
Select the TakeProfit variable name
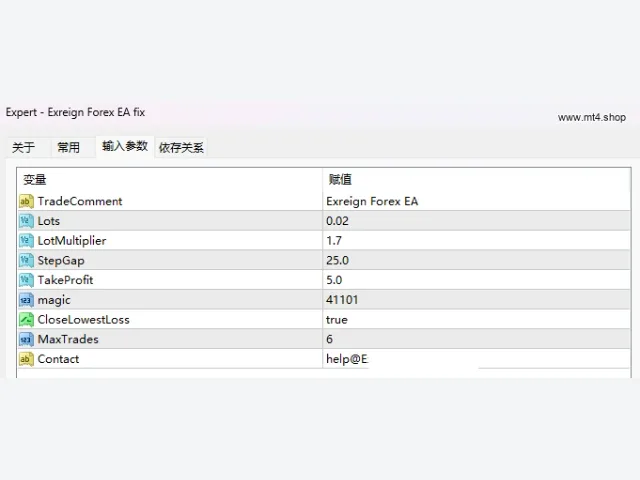(65, 280)
